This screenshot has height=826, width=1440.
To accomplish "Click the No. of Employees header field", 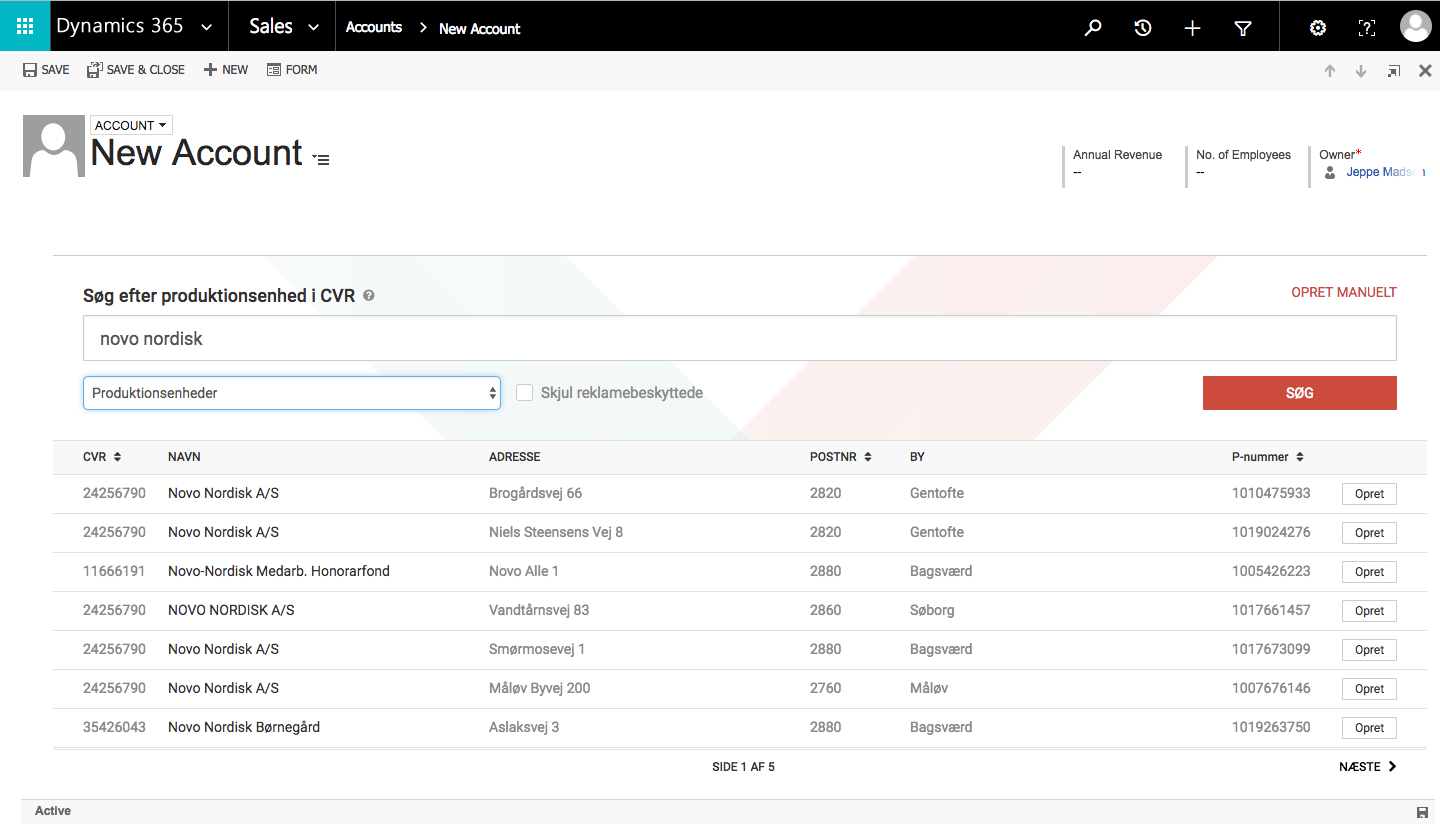I will (1243, 164).
